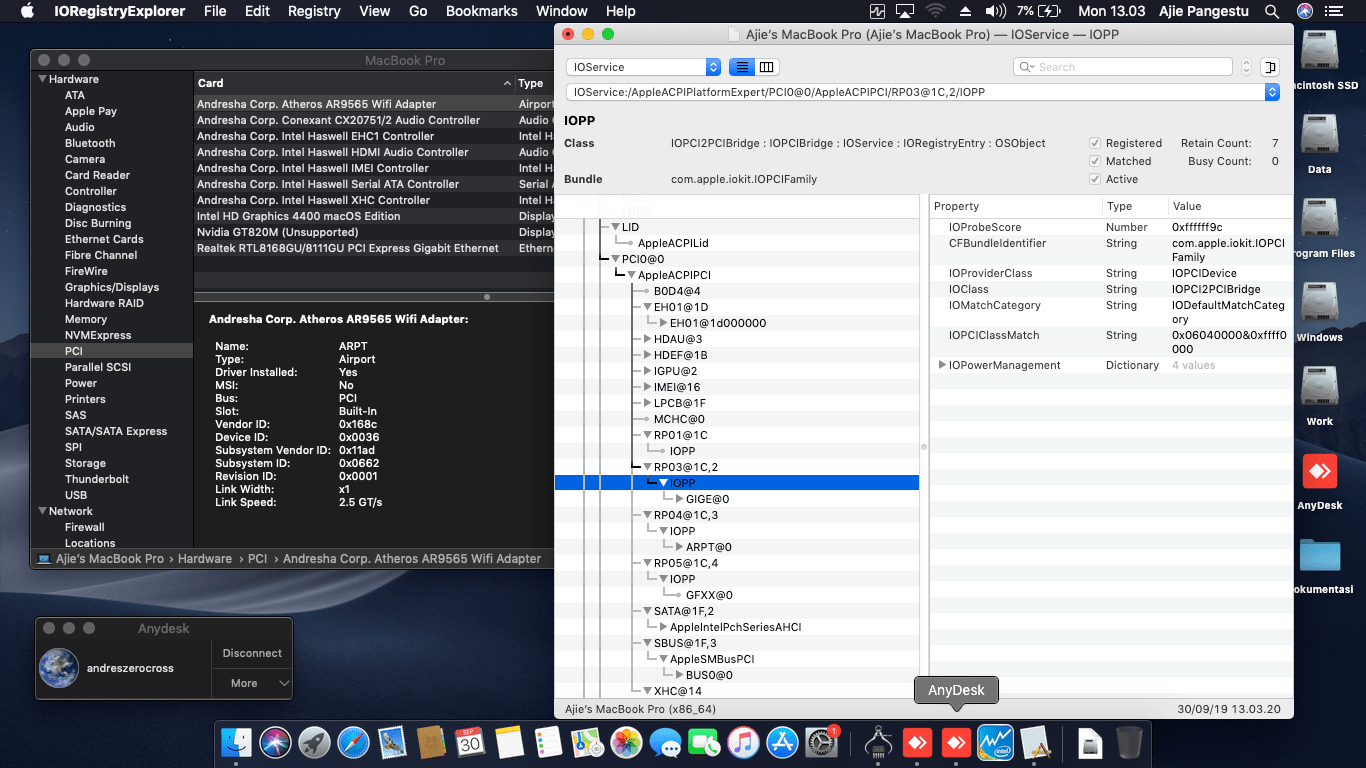Open Launchpad from the Dock
The image size is (1366, 768).
point(315,742)
